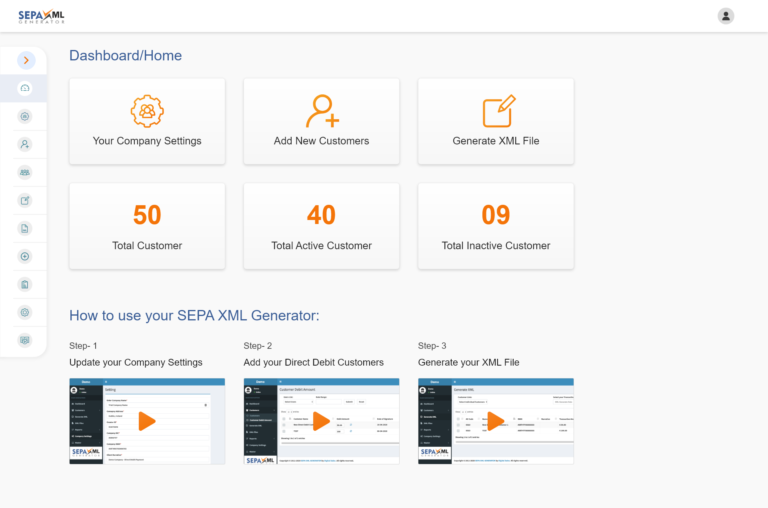Open the user profile avatar menu

tap(725, 16)
